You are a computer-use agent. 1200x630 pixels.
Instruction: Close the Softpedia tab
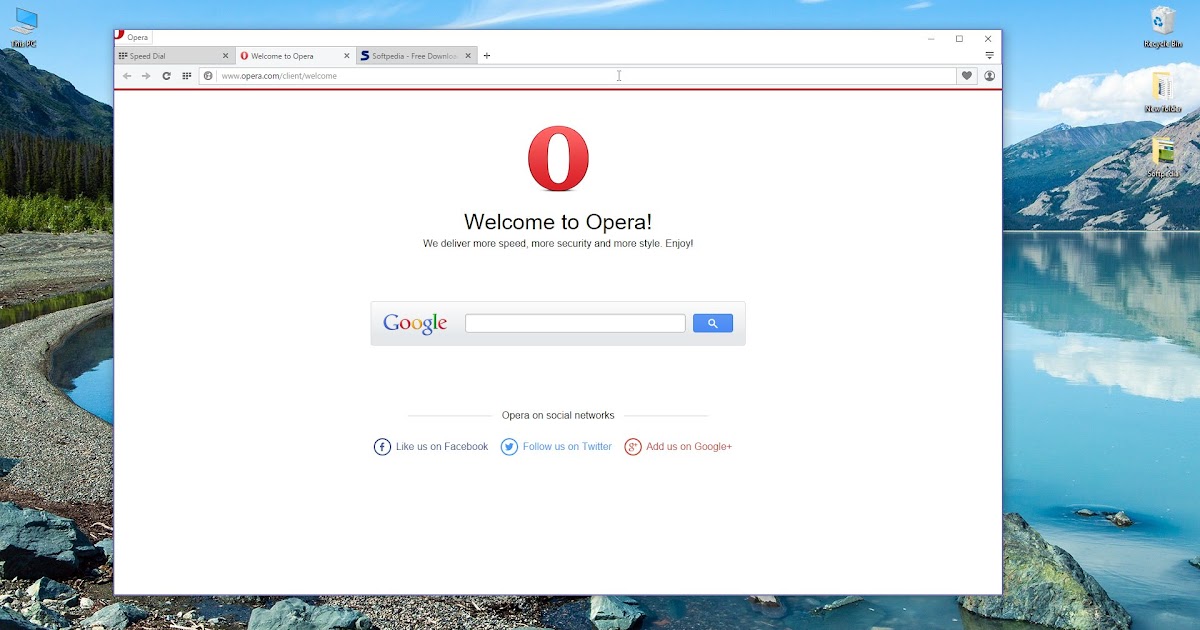pyautogui.click(x=468, y=56)
